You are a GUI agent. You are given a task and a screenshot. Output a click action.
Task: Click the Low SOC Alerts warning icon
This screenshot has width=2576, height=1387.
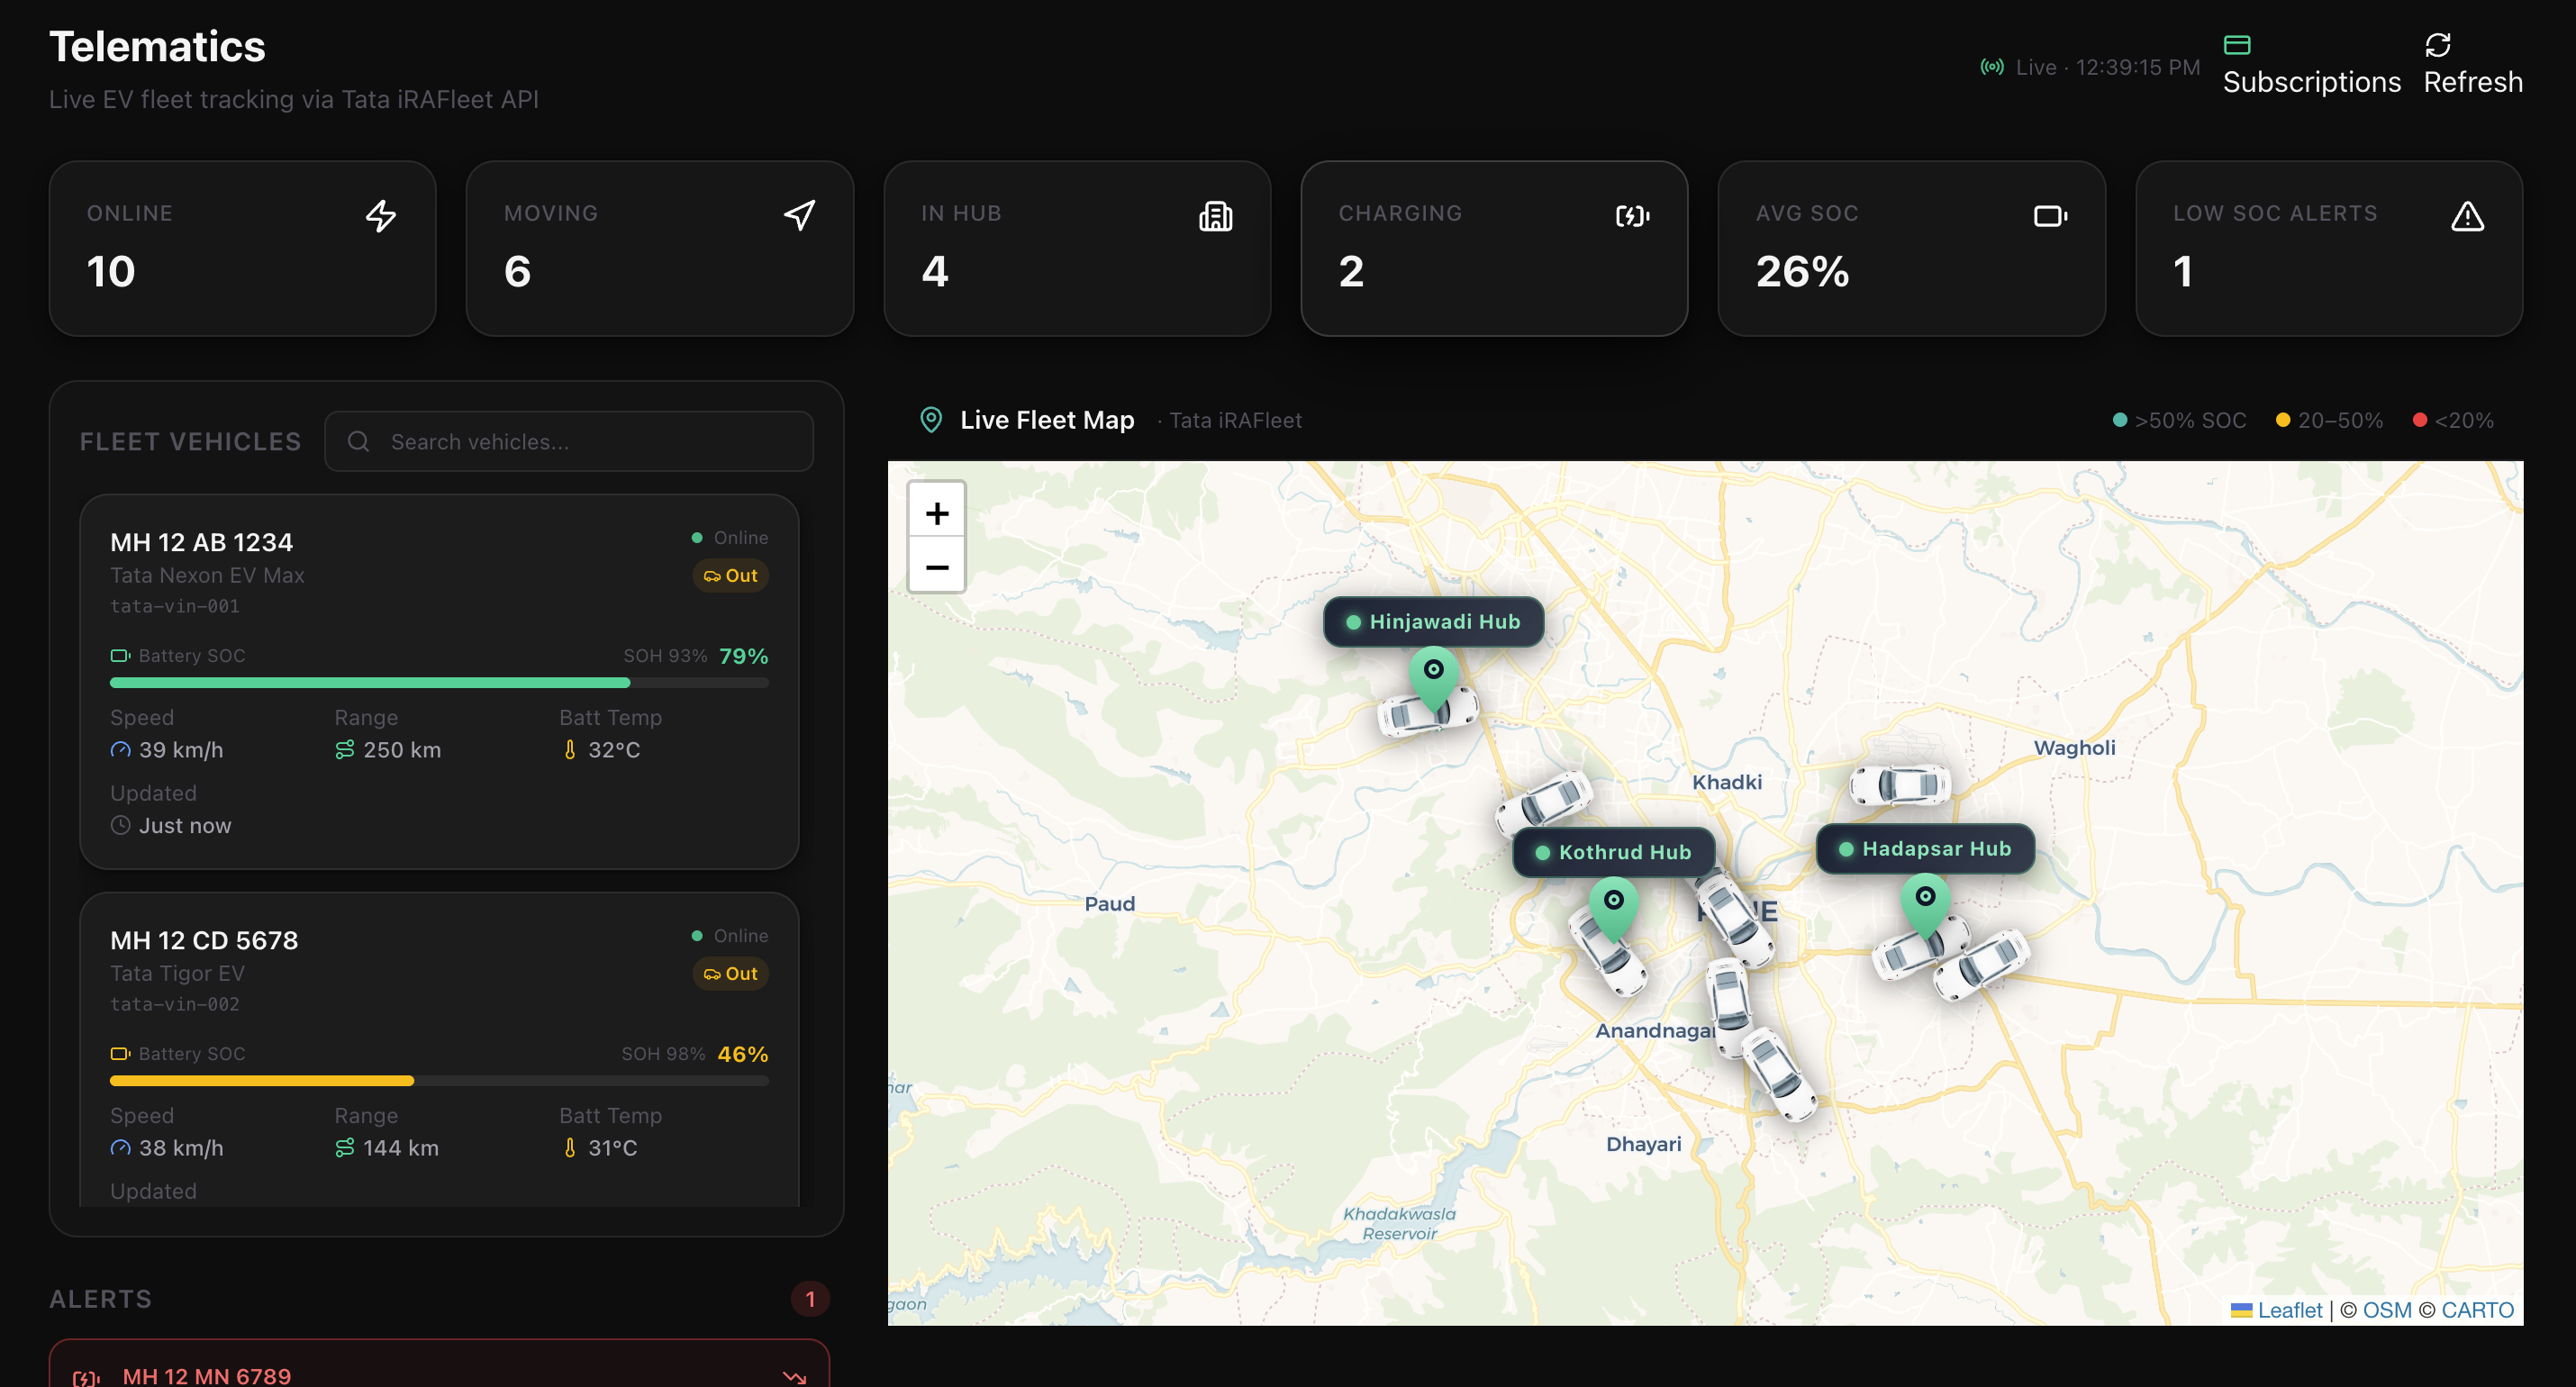pyautogui.click(x=2466, y=216)
